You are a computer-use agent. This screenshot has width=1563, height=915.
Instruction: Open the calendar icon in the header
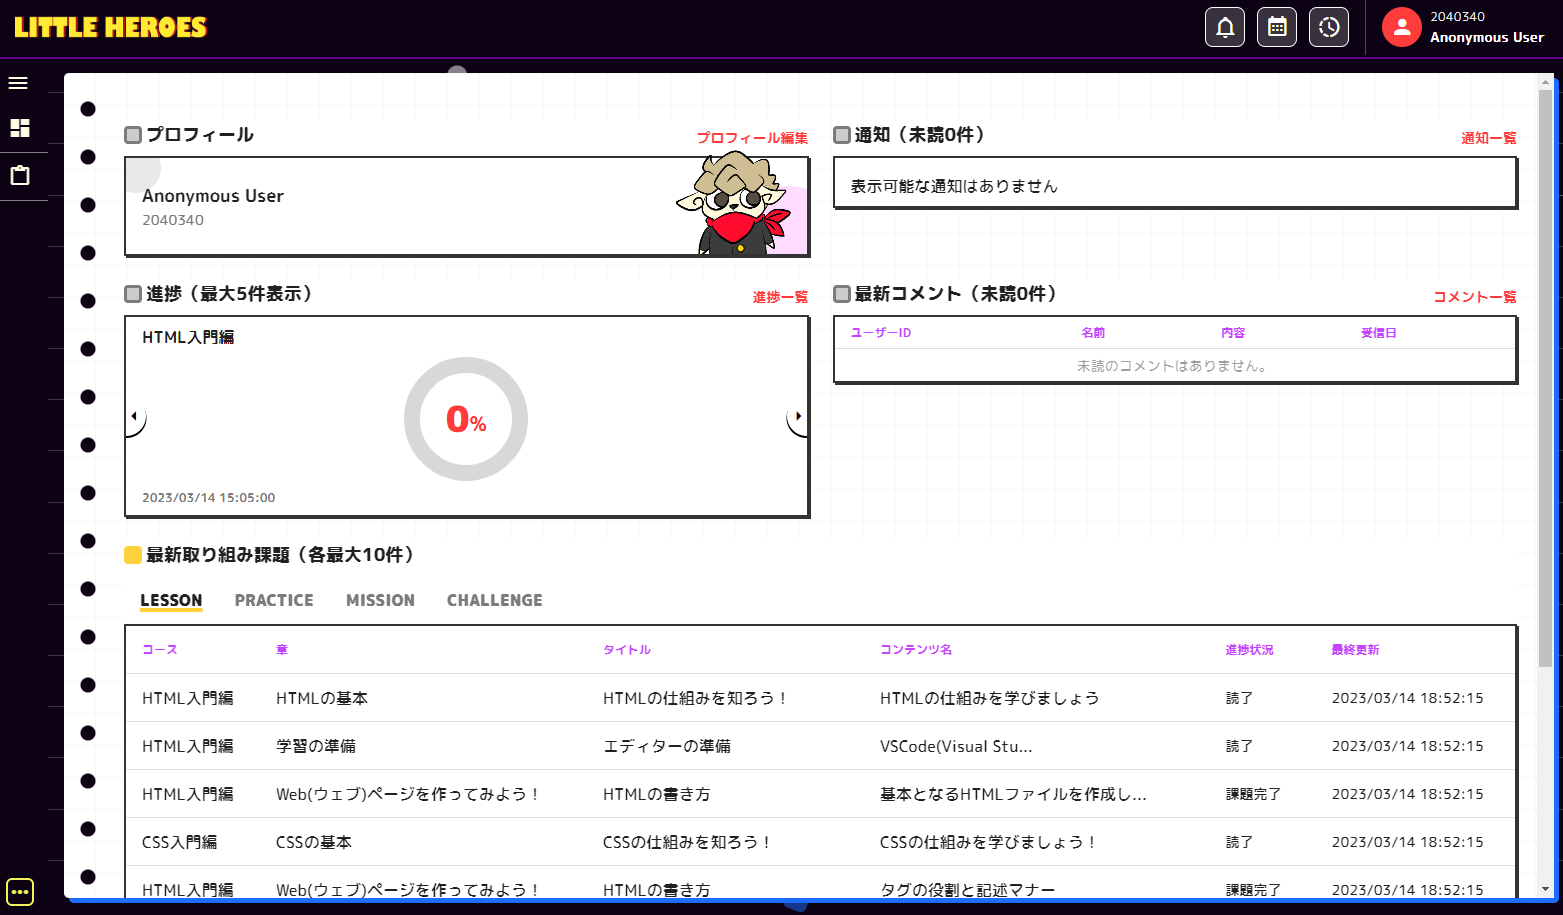click(x=1276, y=26)
